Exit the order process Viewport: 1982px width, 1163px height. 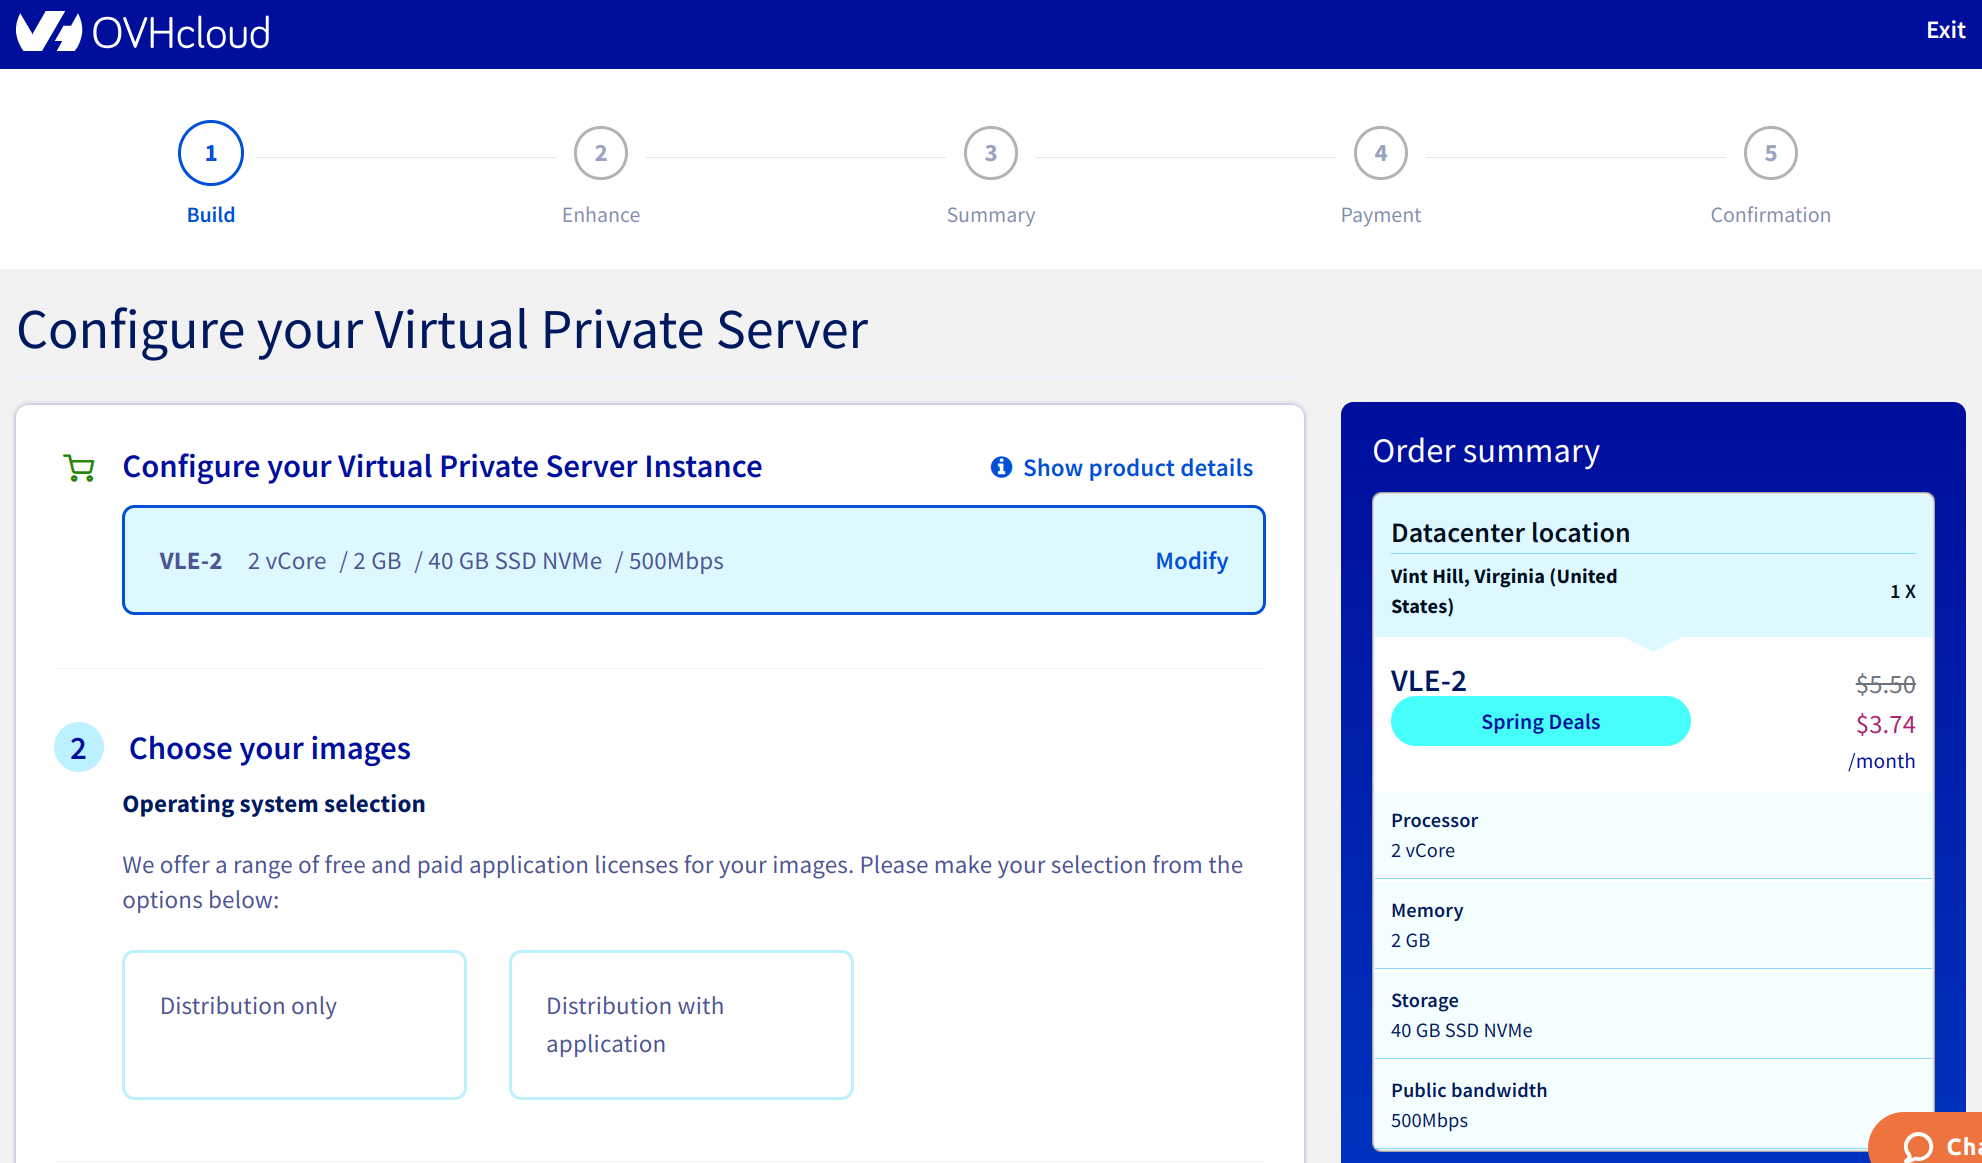point(1945,30)
